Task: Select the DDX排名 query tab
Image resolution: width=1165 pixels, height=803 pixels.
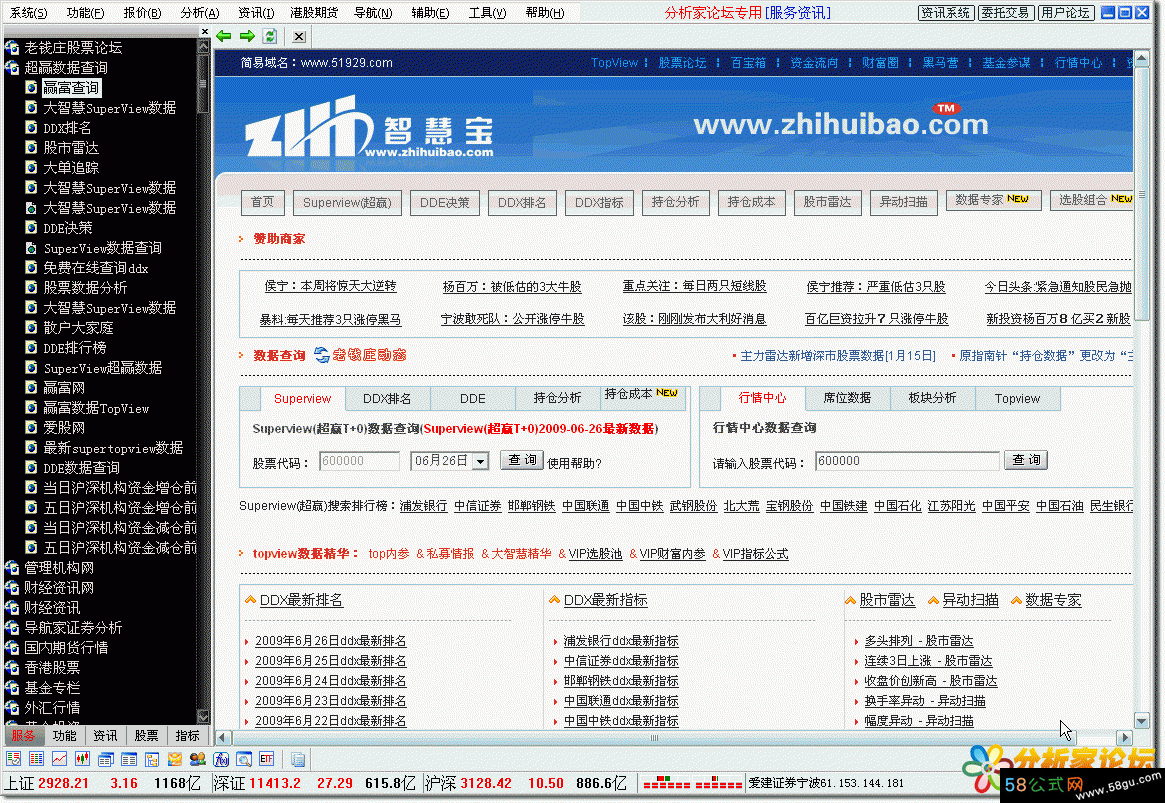Action: pos(387,399)
